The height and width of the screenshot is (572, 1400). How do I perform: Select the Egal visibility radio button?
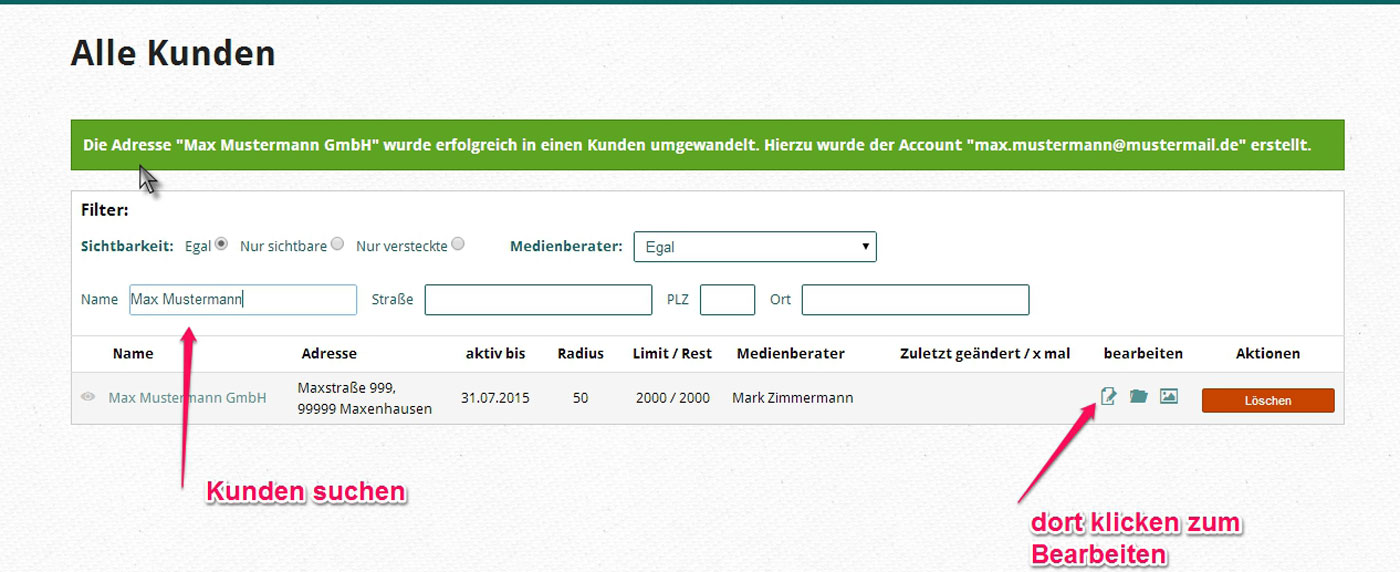[221, 243]
